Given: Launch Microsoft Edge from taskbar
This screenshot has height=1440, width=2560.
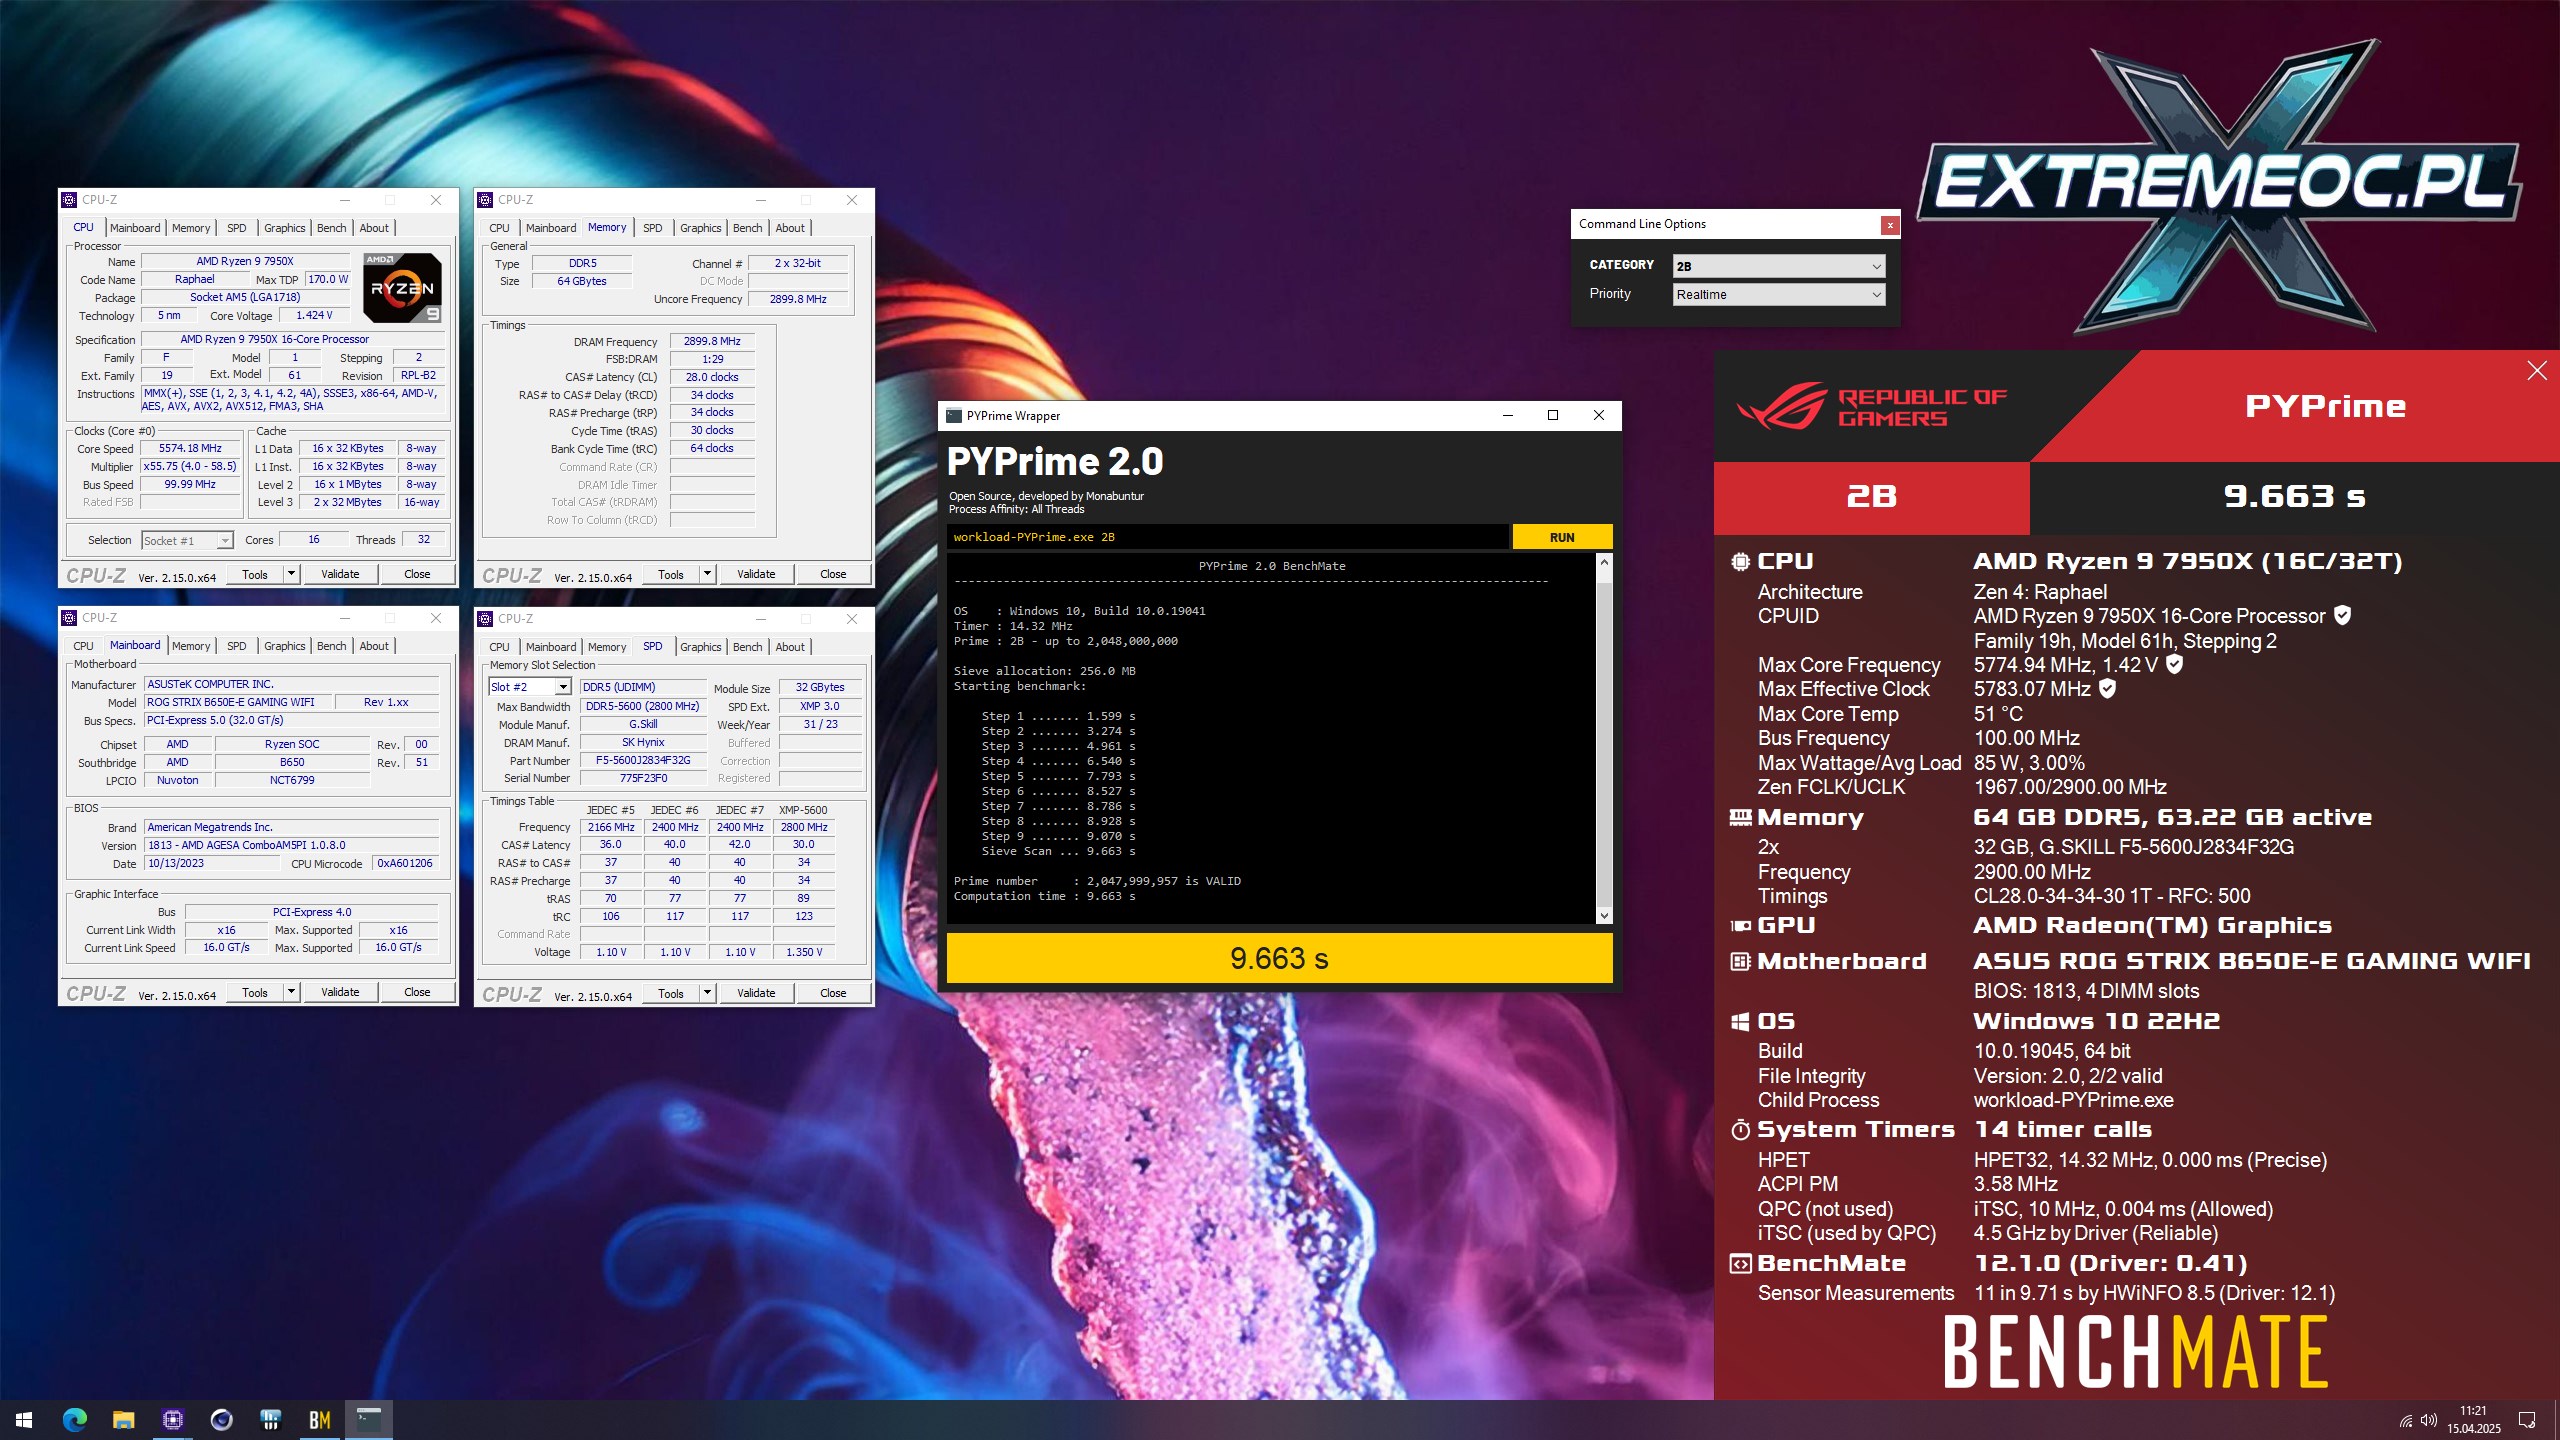Looking at the screenshot, I should pyautogui.click(x=74, y=1419).
